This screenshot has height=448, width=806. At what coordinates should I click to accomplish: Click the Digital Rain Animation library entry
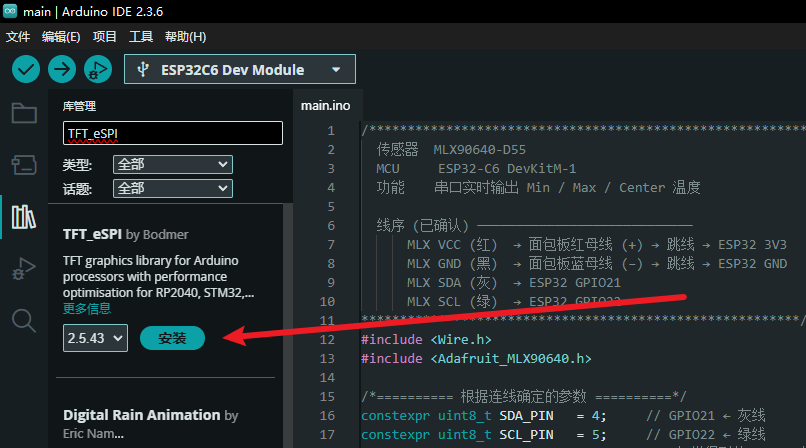point(141,414)
